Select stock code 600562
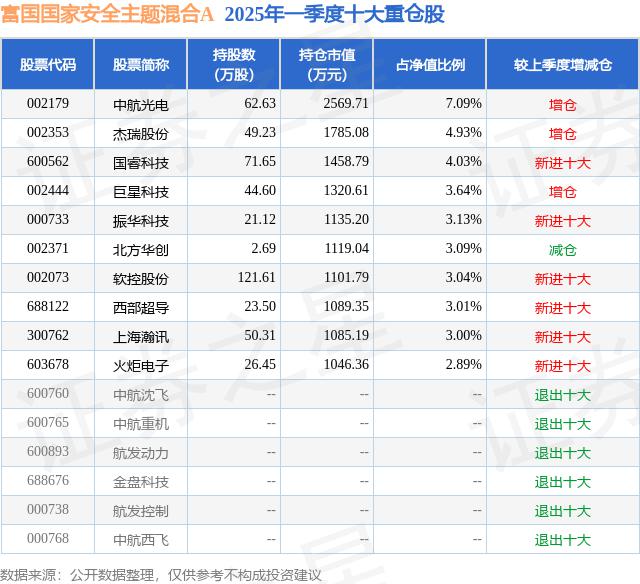Viewport: 640px width, 584px height. pyautogui.click(x=48, y=162)
